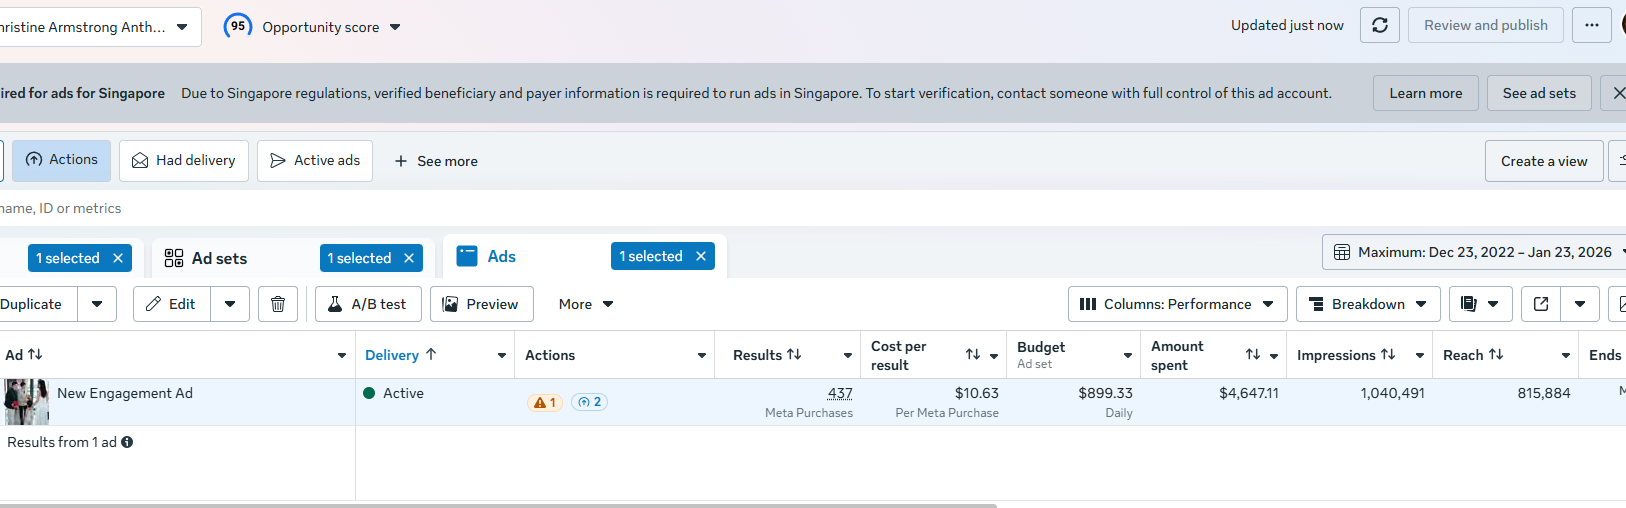Viewport: 1626px width, 508px height.
Task: Open the Breakdown dropdown
Action: (1367, 304)
